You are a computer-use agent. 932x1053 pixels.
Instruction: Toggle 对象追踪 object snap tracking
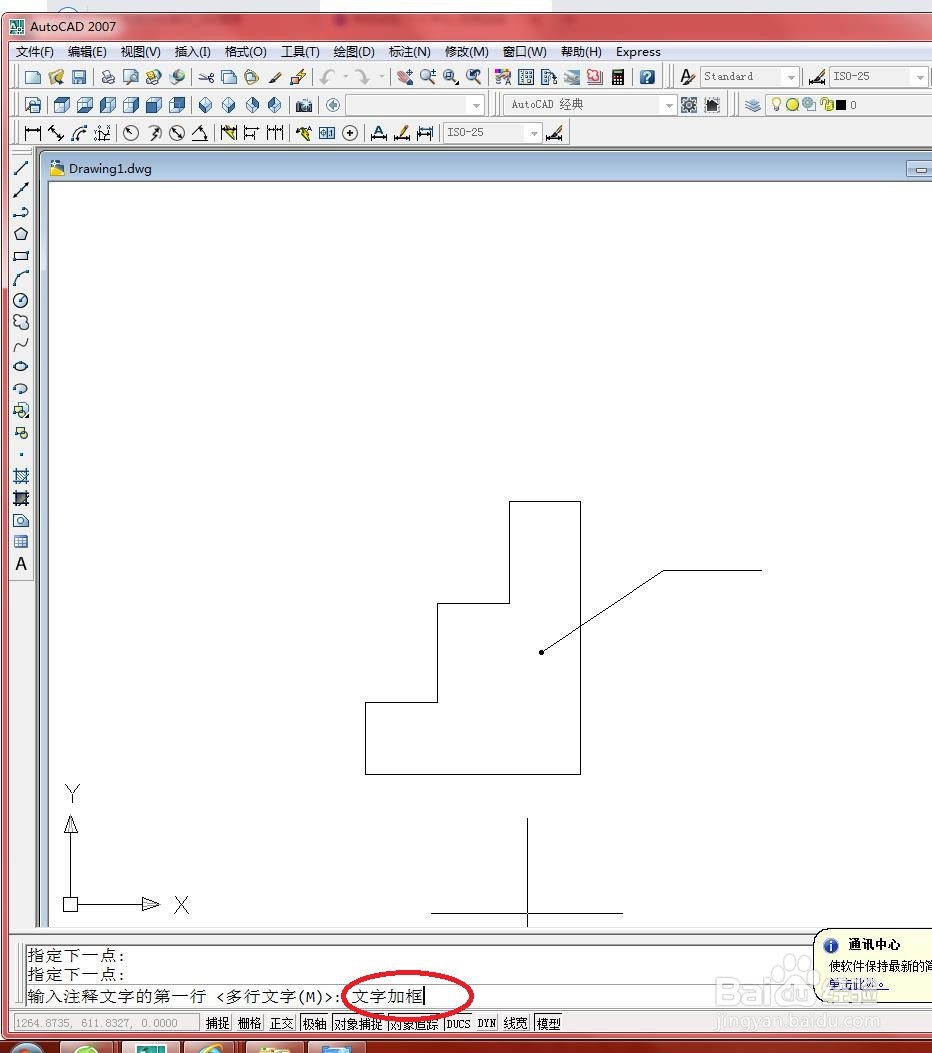[x=414, y=1023]
